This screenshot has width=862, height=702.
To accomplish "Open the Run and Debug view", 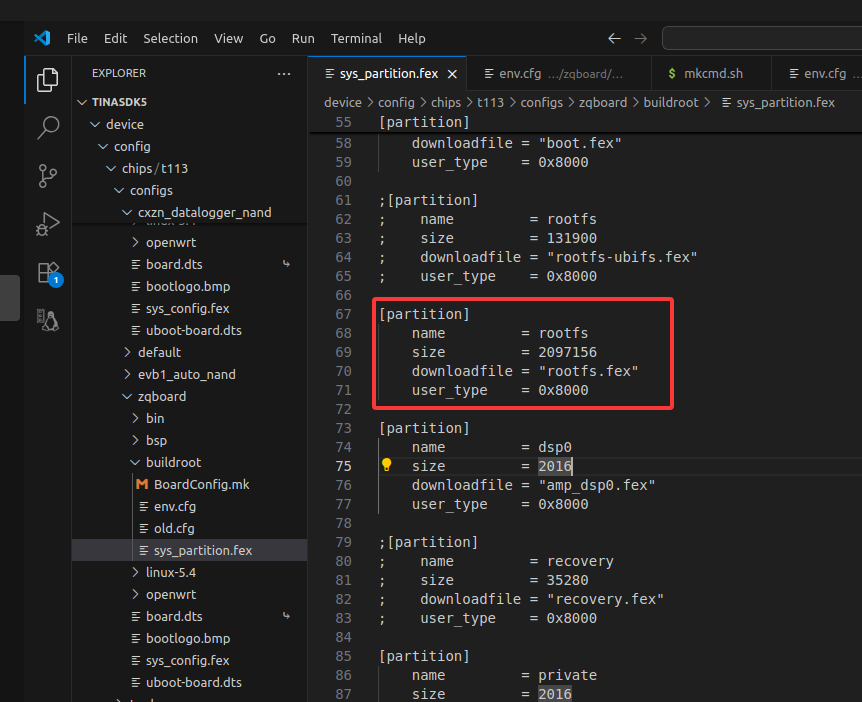I will [x=47, y=224].
